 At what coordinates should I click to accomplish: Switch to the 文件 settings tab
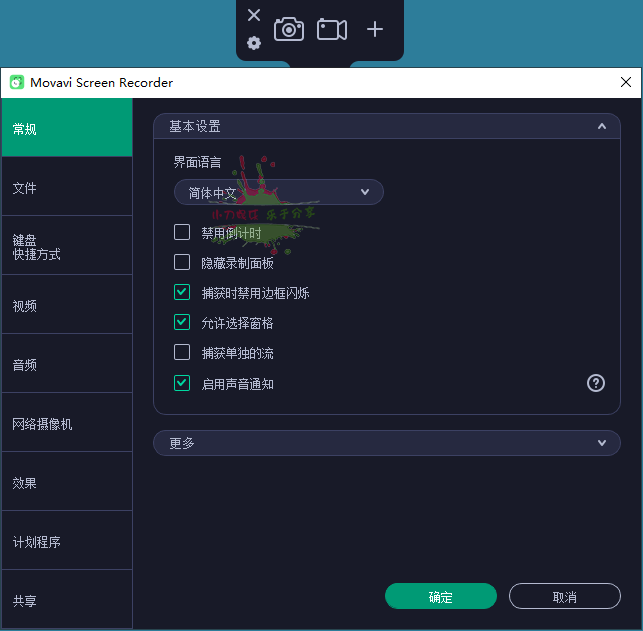pyautogui.click(x=66, y=188)
